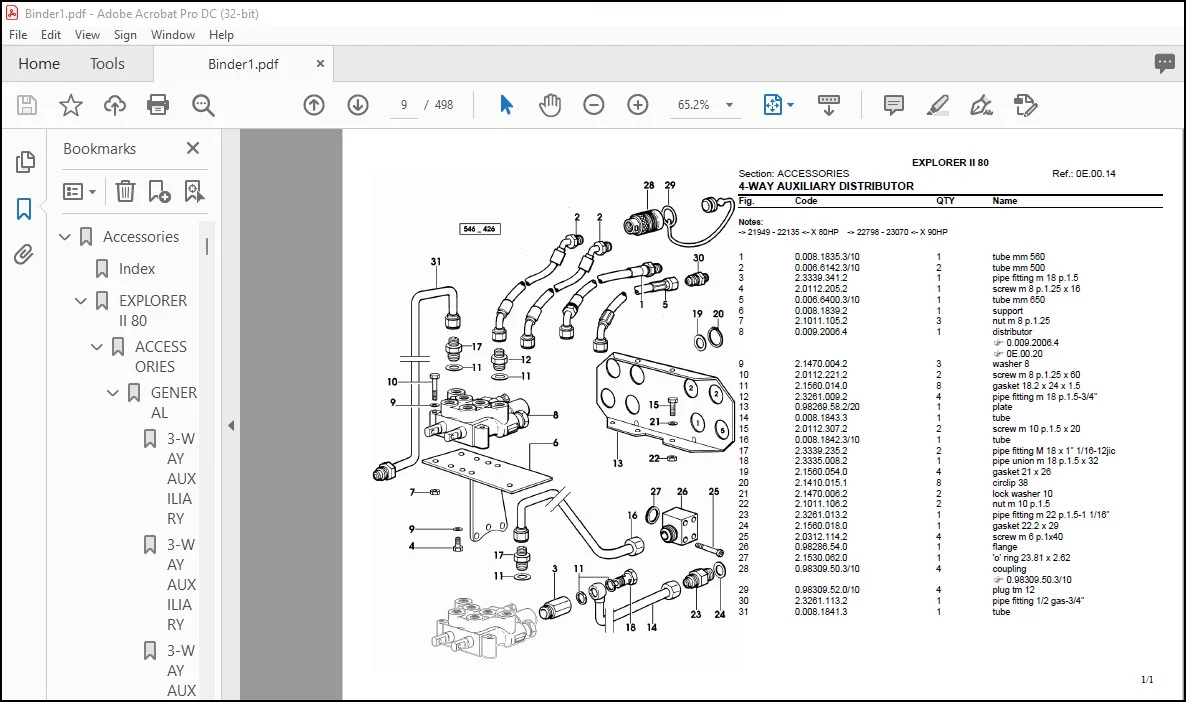Click '4-WAY AUXILIARY DISTRIBUTOR' heading text
Viewport: 1186px width, 702px height.
[x=826, y=186]
